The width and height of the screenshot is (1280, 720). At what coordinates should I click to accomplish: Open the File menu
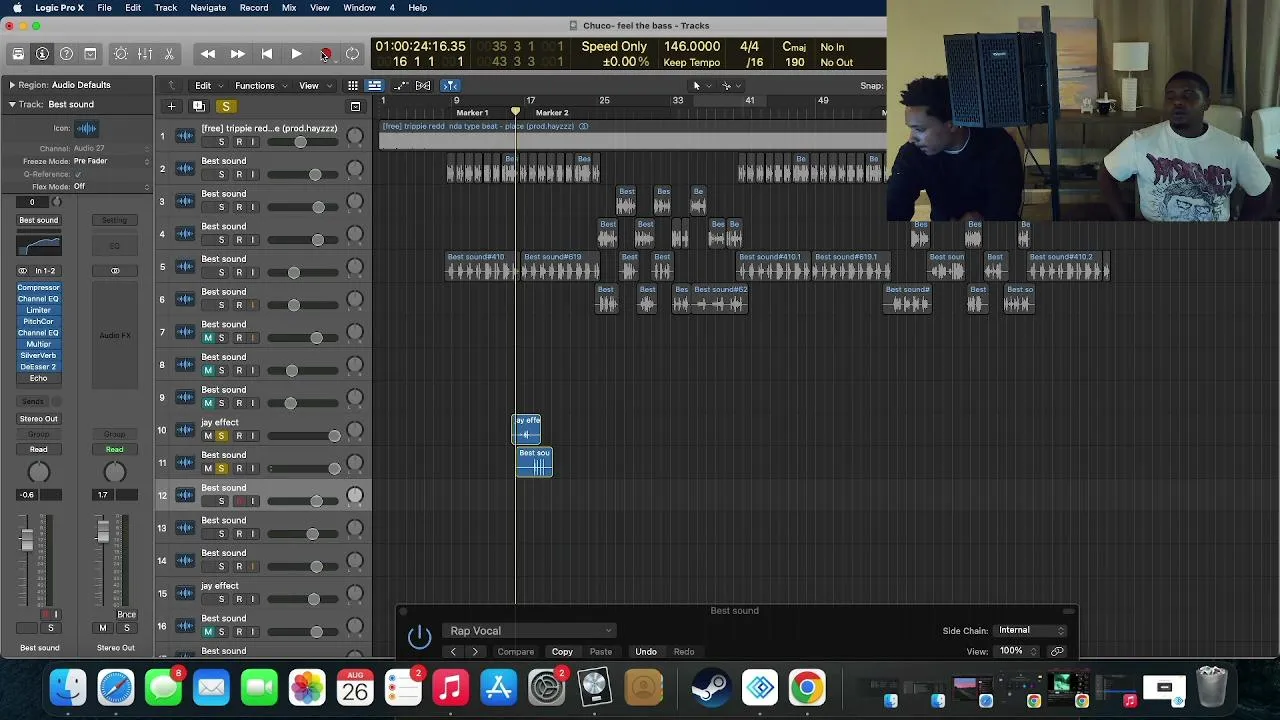tap(104, 8)
